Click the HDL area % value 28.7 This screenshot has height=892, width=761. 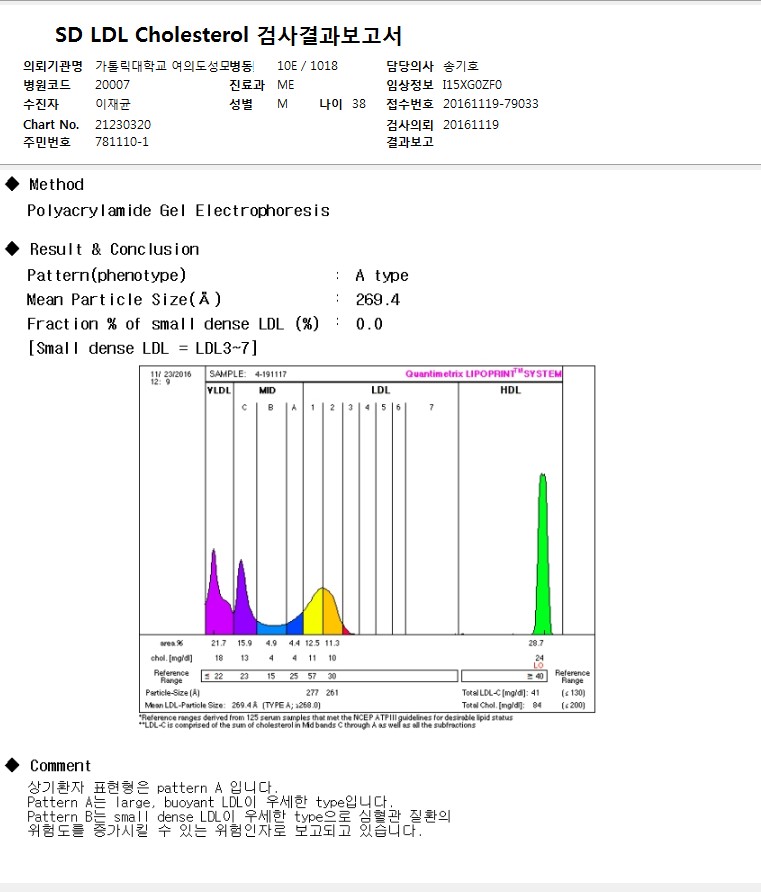(x=536, y=643)
